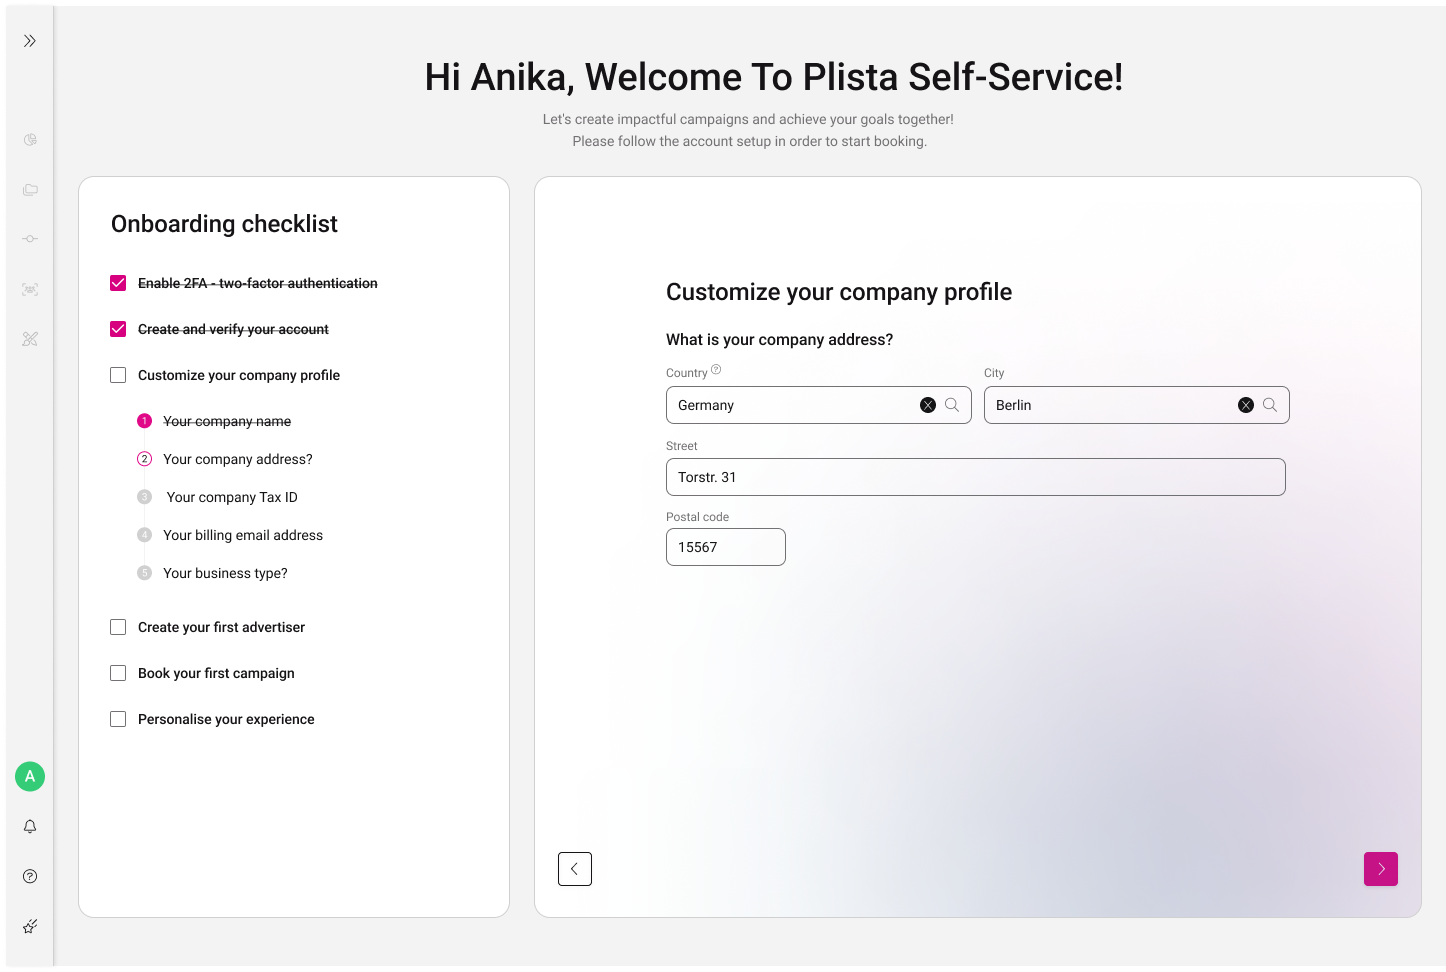Select step 1 Your company name

pyautogui.click(x=214, y=421)
